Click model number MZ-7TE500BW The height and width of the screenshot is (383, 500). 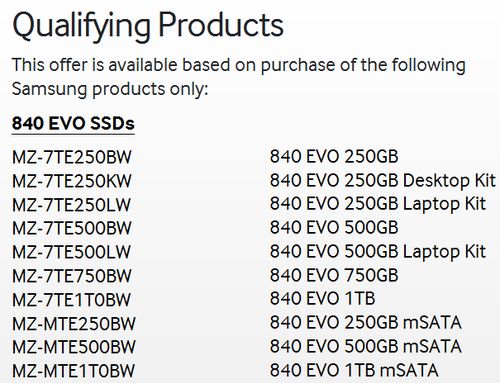pyautogui.click(x=72, y=228)
